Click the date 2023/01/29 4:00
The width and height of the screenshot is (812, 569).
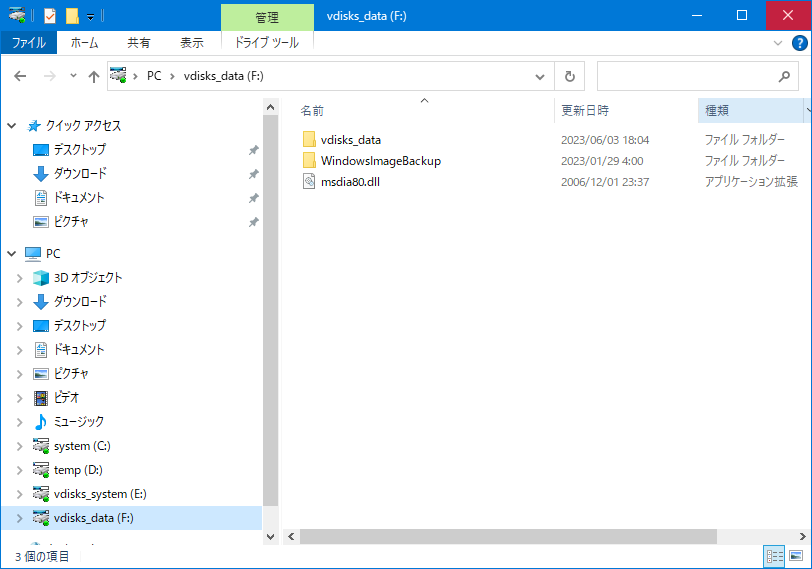602,161
